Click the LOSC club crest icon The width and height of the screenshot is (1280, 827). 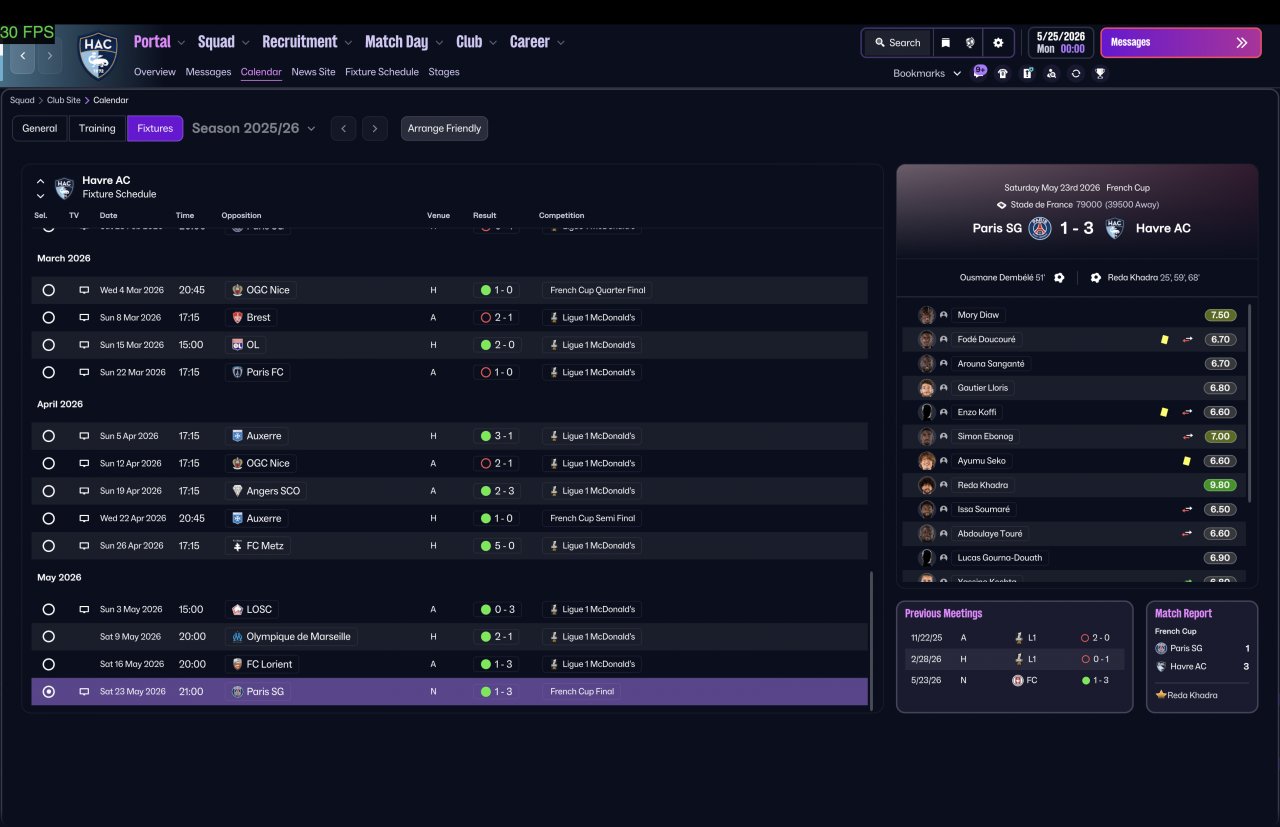pyautogui.click(x=237, y=609)
